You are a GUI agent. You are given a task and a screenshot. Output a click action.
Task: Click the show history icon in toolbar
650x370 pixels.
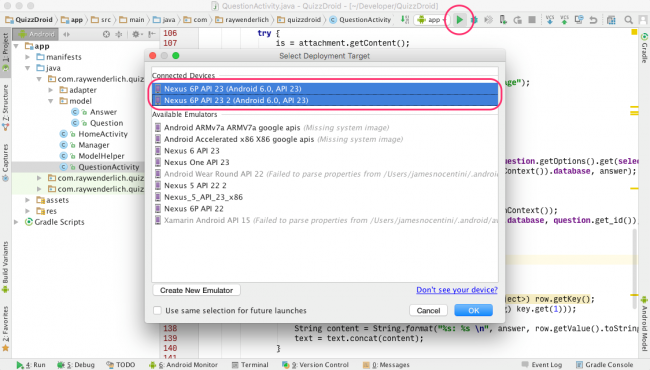pyautogui.click(x=579, y=19)
